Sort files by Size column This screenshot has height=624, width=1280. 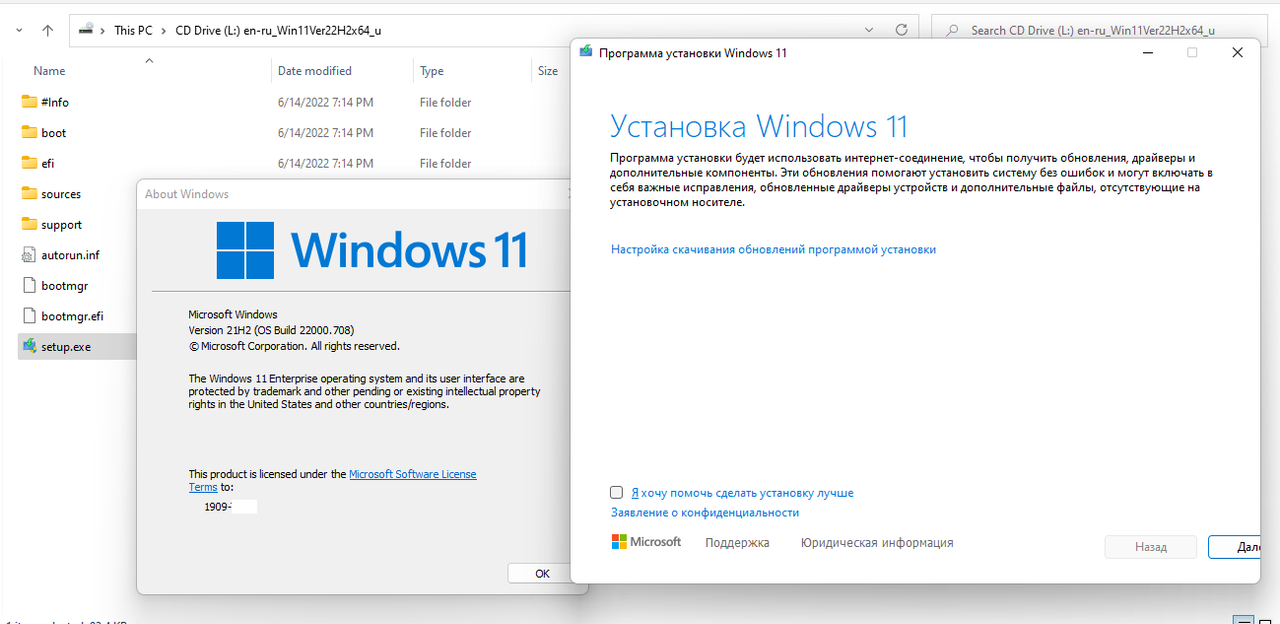click(548, 71)
